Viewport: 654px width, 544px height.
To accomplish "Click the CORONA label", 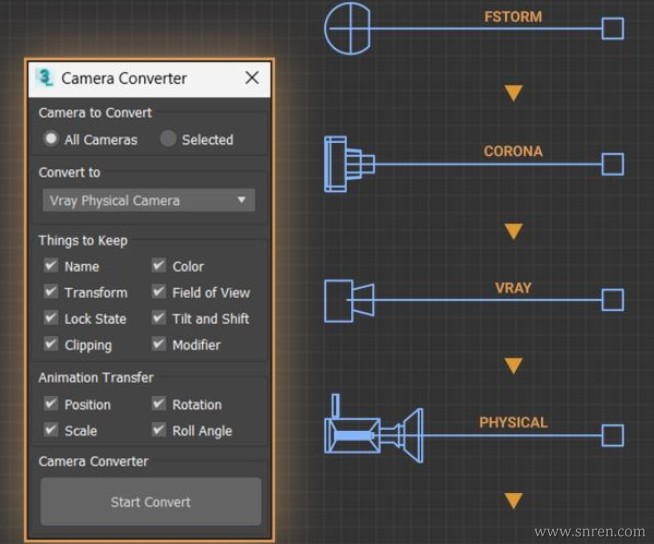I will tap(513, 151).
